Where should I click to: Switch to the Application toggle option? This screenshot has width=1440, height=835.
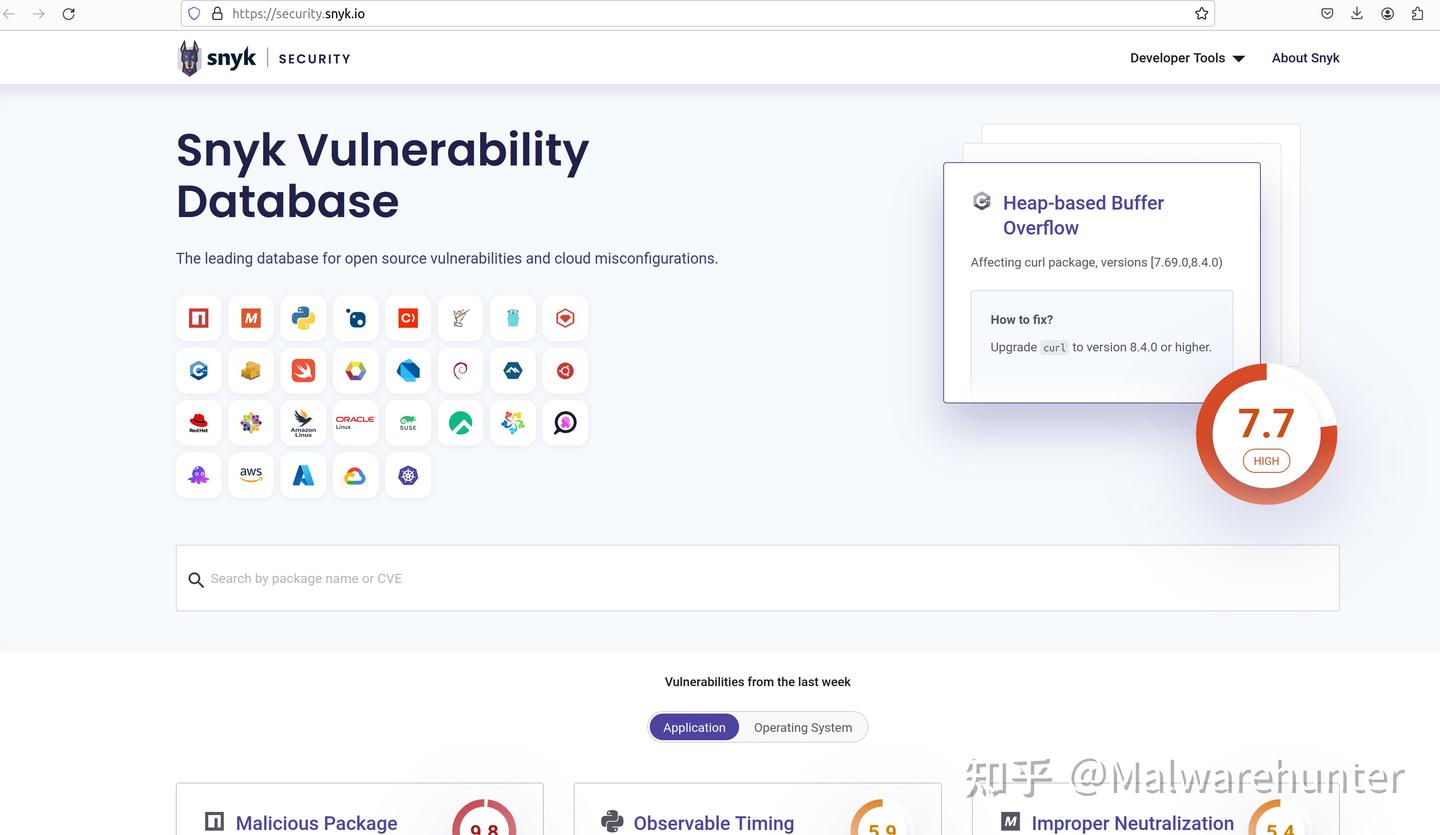click(x=694, y=727)
